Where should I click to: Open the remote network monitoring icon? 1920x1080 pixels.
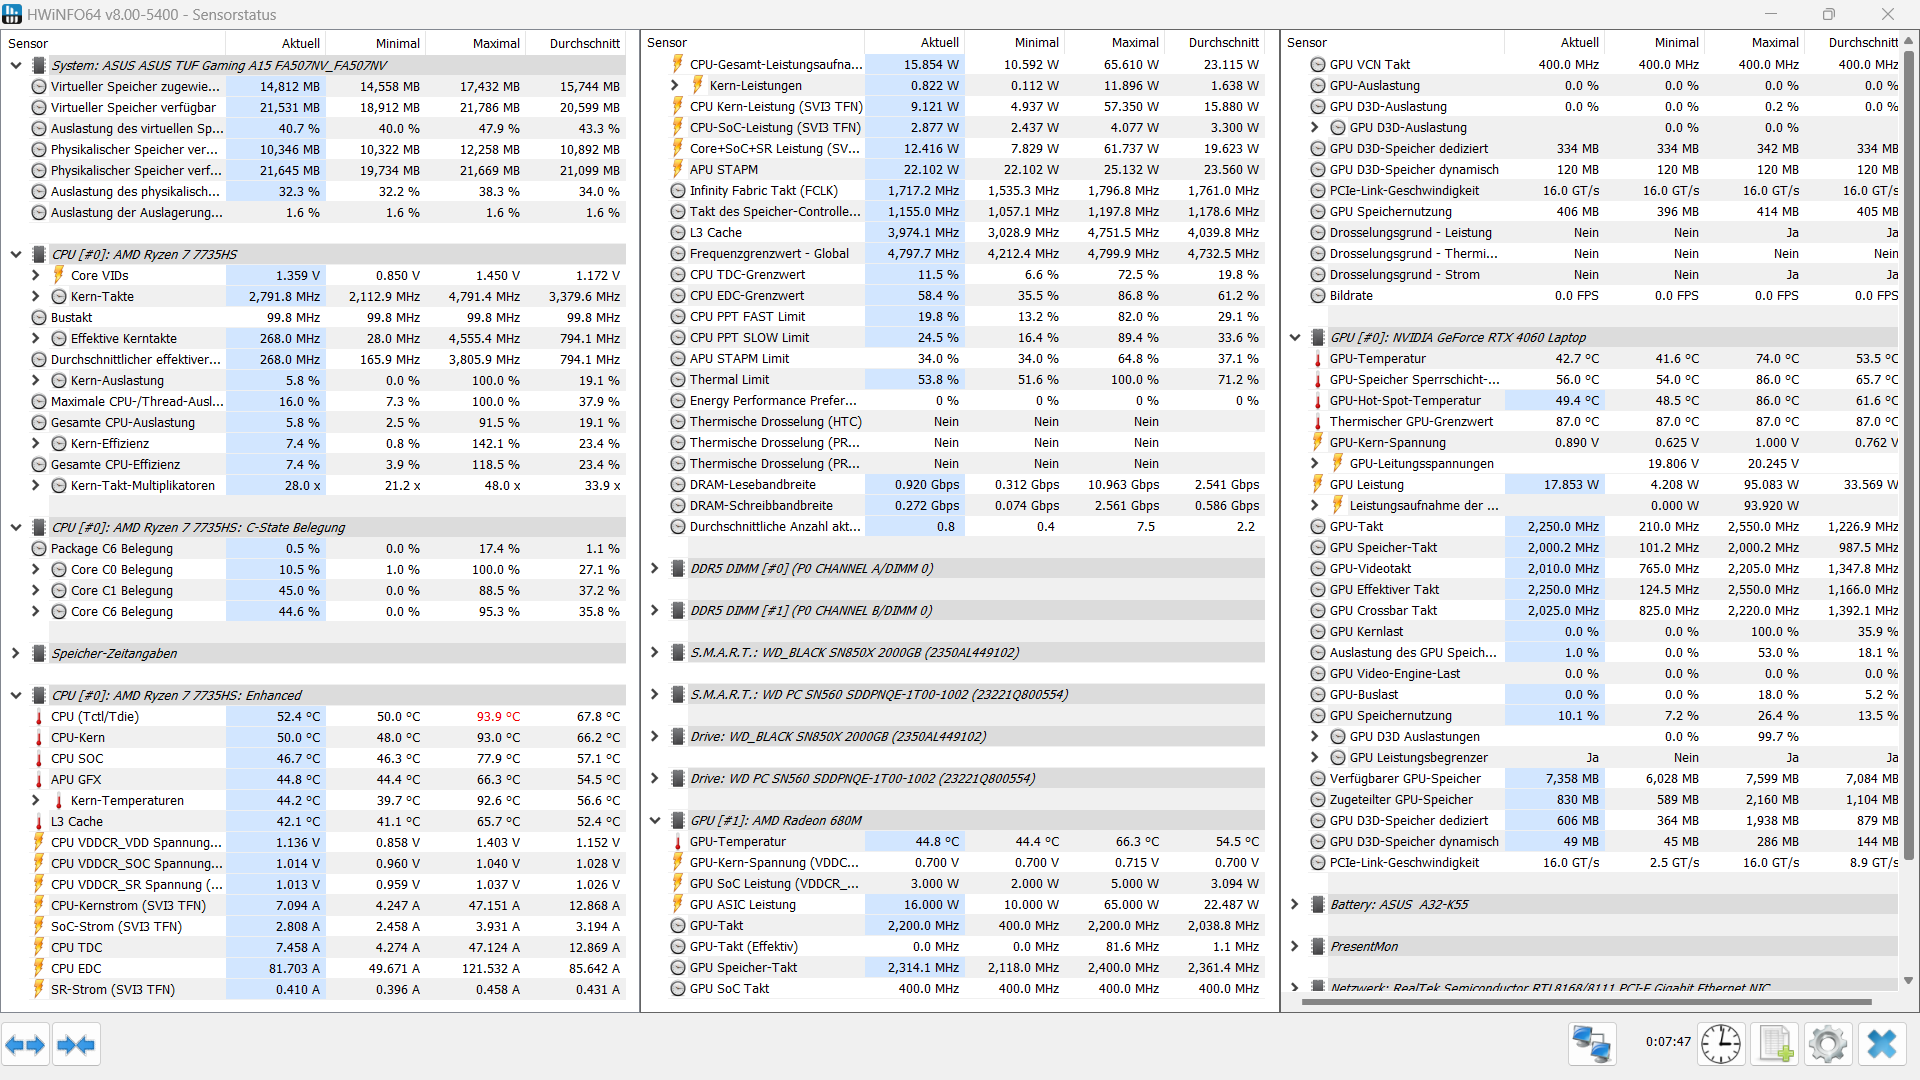point(1591,1044)
